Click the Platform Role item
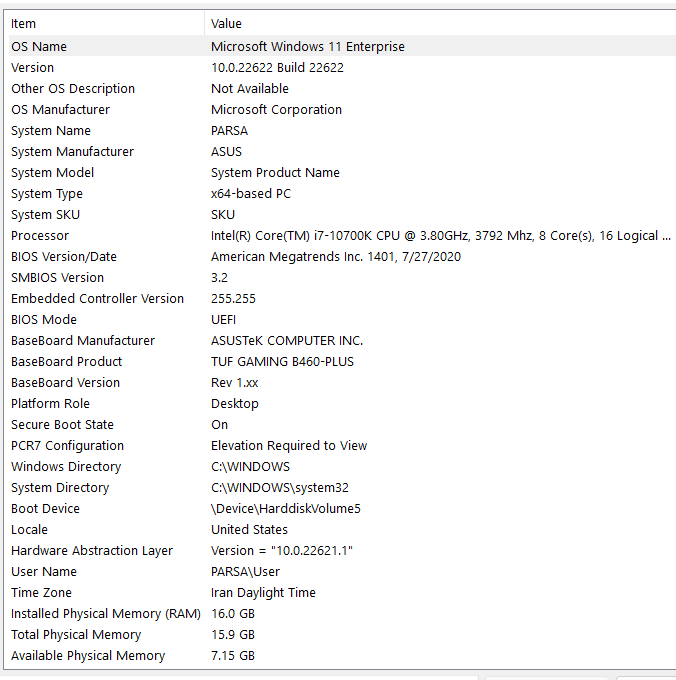This screenshot has width=676, height=680. pos(50,404)
